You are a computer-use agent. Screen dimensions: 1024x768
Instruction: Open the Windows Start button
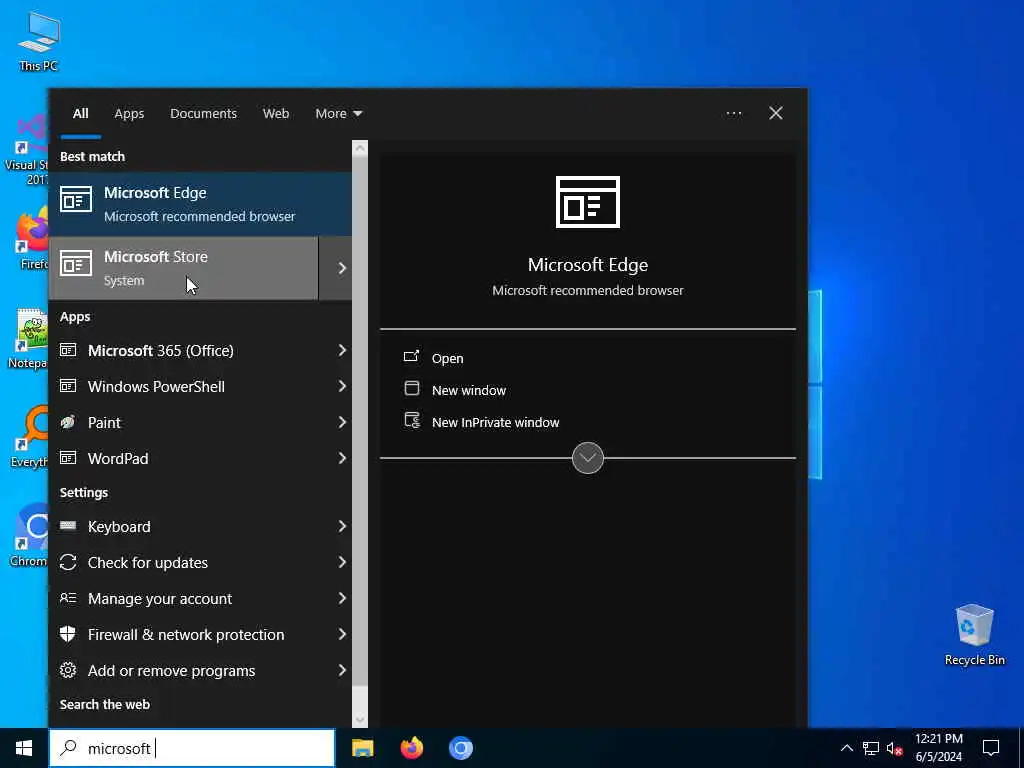point(24,748)
